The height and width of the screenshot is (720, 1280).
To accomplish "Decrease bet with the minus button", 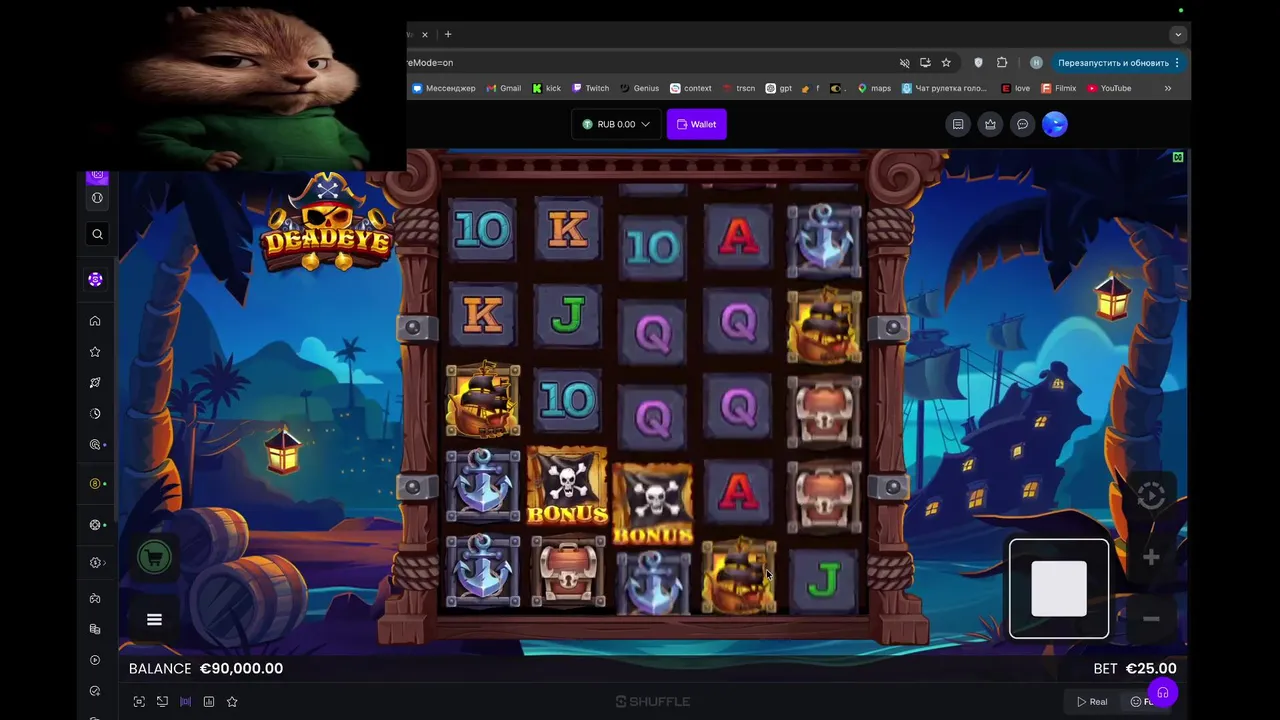I will pos(1151,619).
